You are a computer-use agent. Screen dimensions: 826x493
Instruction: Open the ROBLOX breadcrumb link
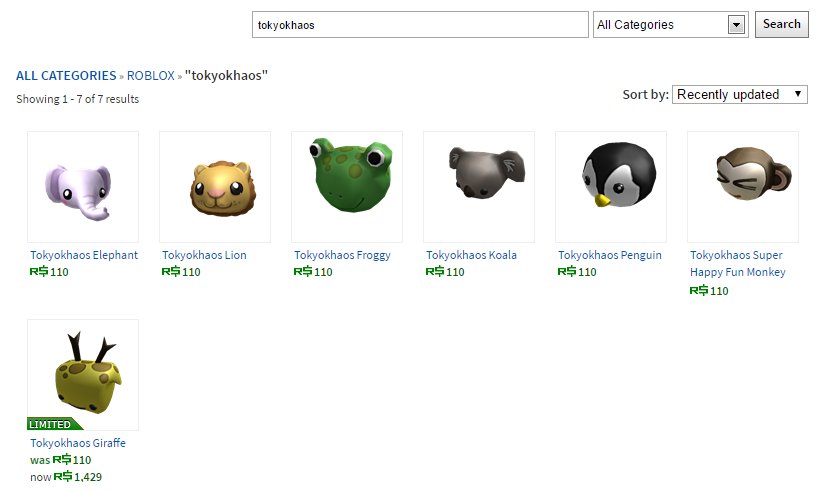151,76
